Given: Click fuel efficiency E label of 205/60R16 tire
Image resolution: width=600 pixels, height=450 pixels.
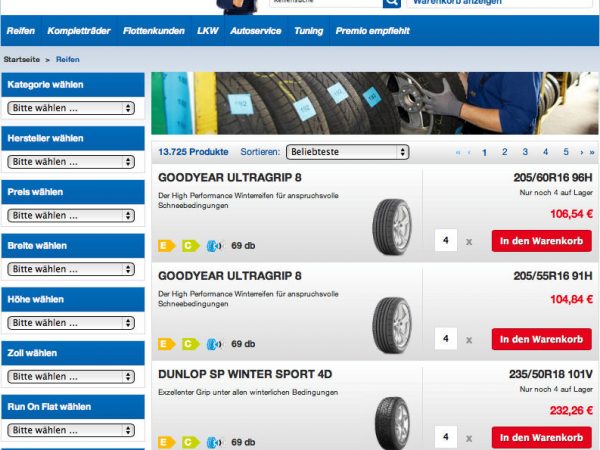Looking at the screenshot, I should coord(166,246).
